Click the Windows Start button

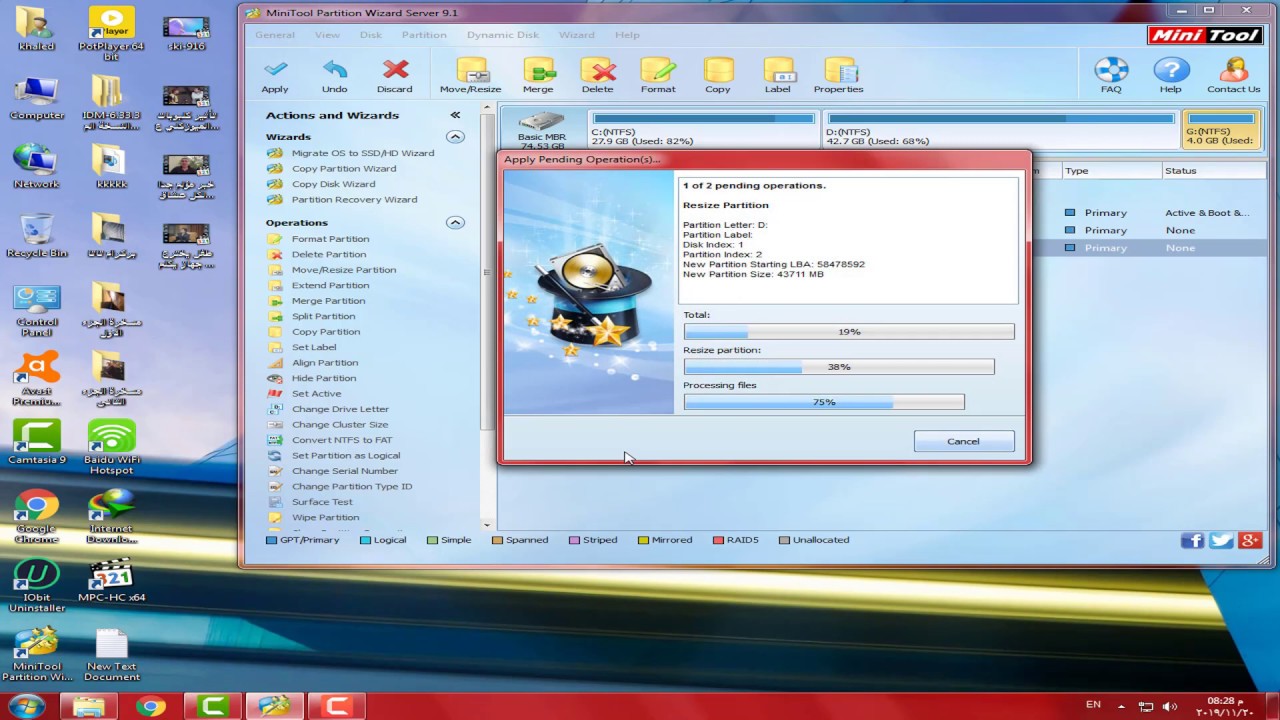click(26, 706)
